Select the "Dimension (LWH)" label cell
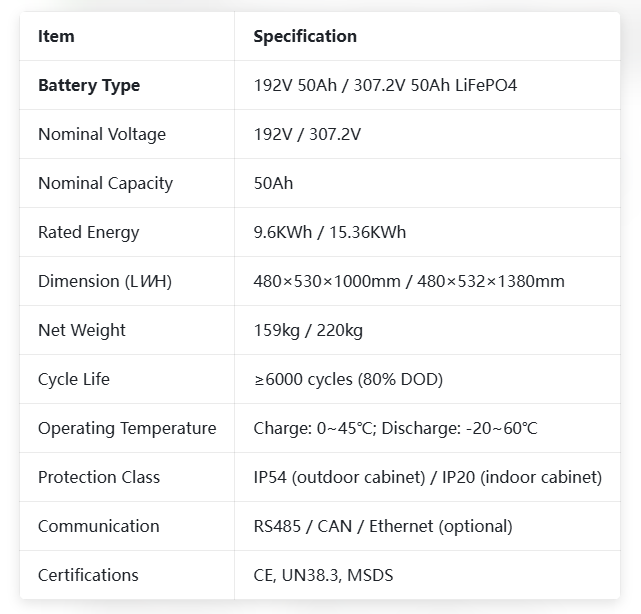This screenshot has width=641, height=614. point(105,281)
